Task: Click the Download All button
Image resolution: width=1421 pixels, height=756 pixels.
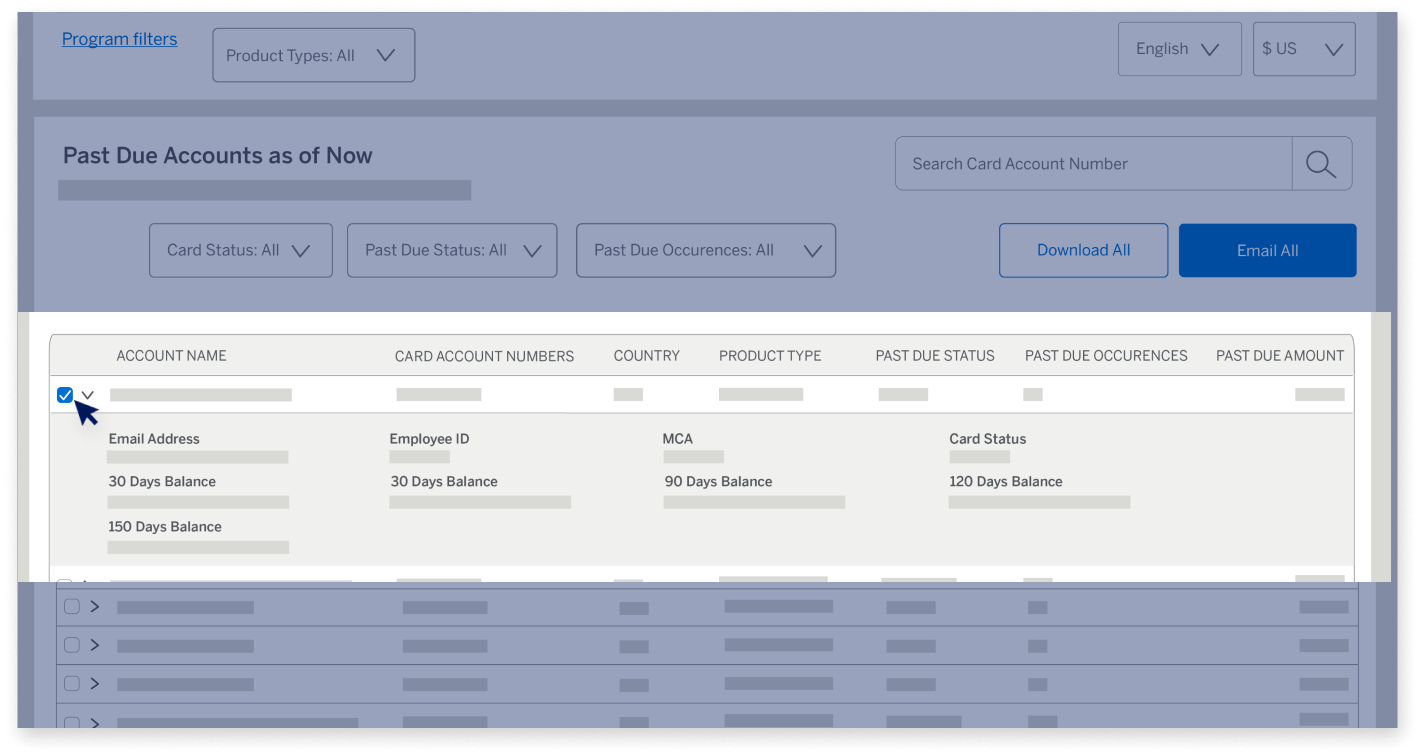Action: [x=1083, y=250]
